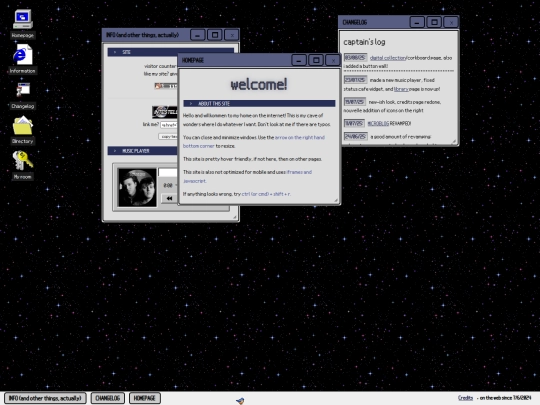Click the 'ctrl (or cmd) + shift + r' text
The height and width of the screenshot is (405, 540).
click(x=266, y=194)
